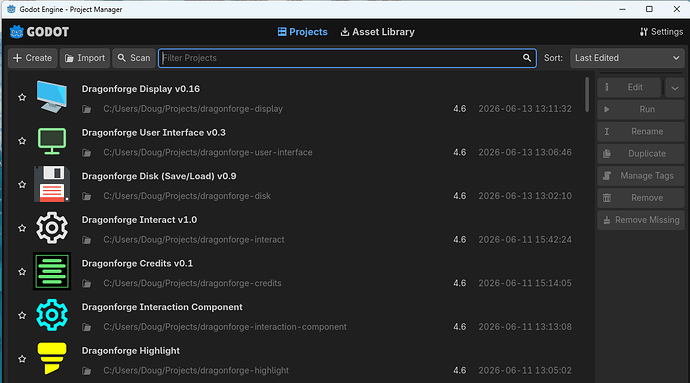This screenshot has width=690, height=383.
Task: Toggle favorite star on Dragonforge Credits v0.1
Action: coord(22,272)
